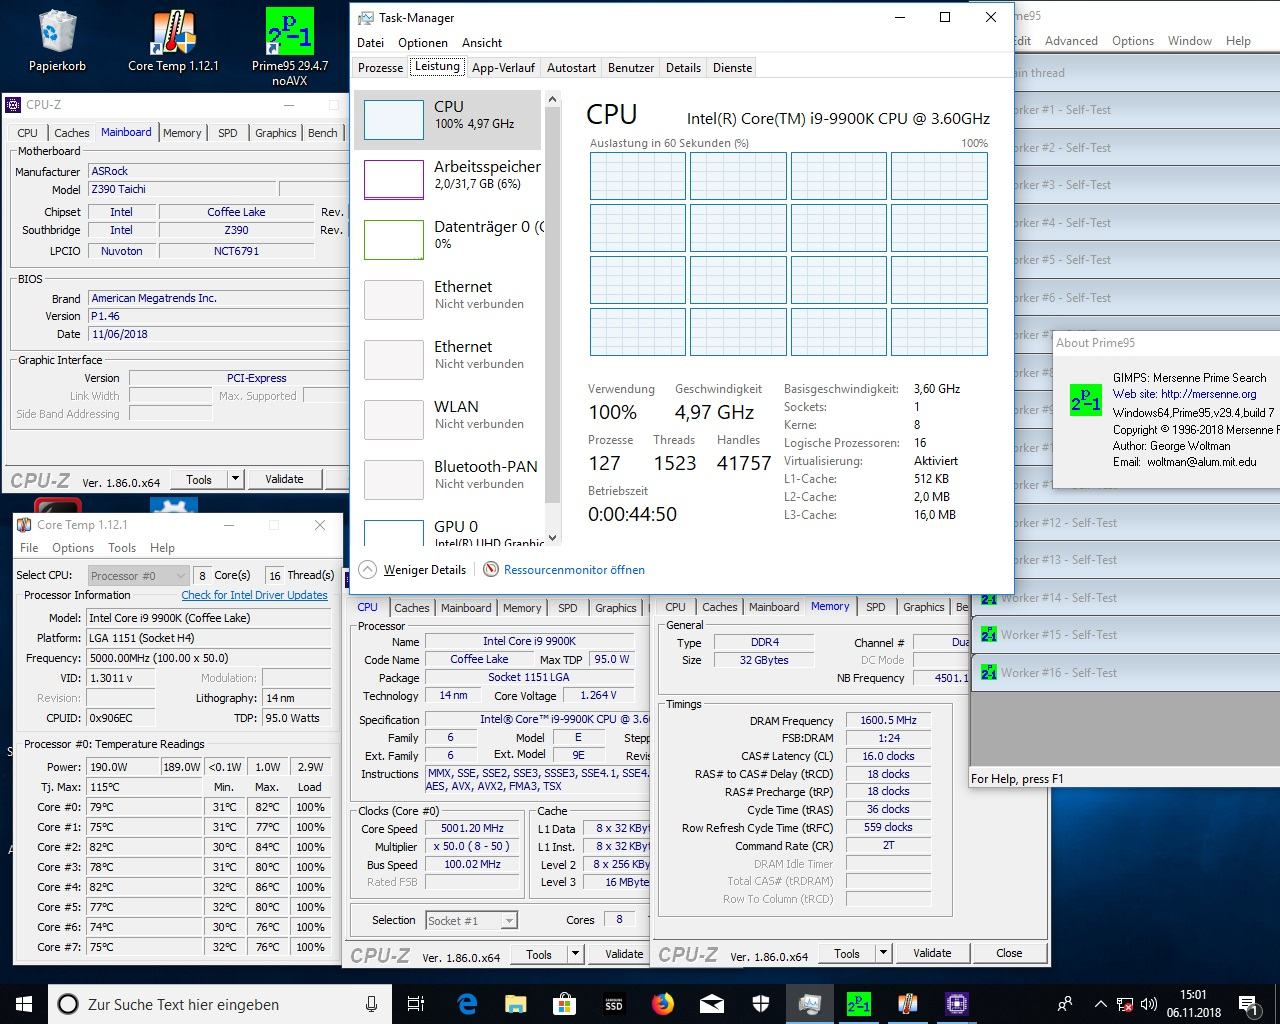Select the Bench tab in CPU-Z Mainboard window

point(322,133)
